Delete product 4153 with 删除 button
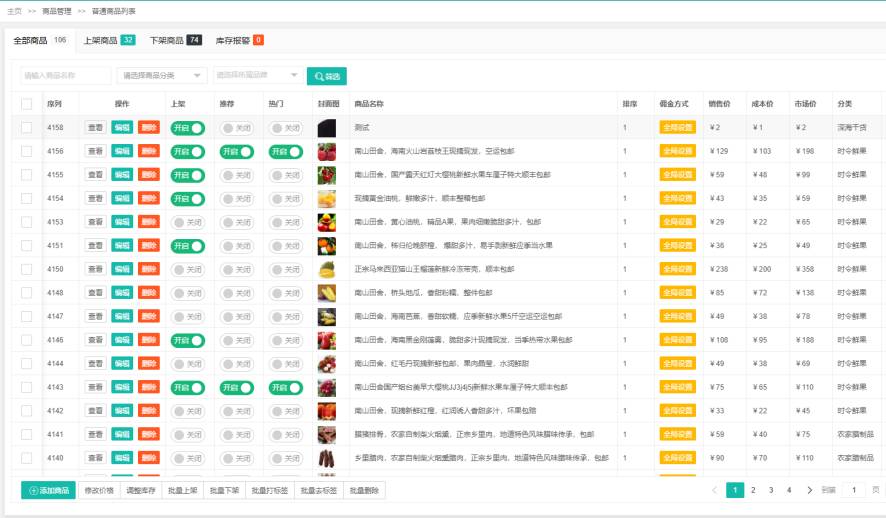The height and width of the screenshot is (518, 886). click(148, 222)
